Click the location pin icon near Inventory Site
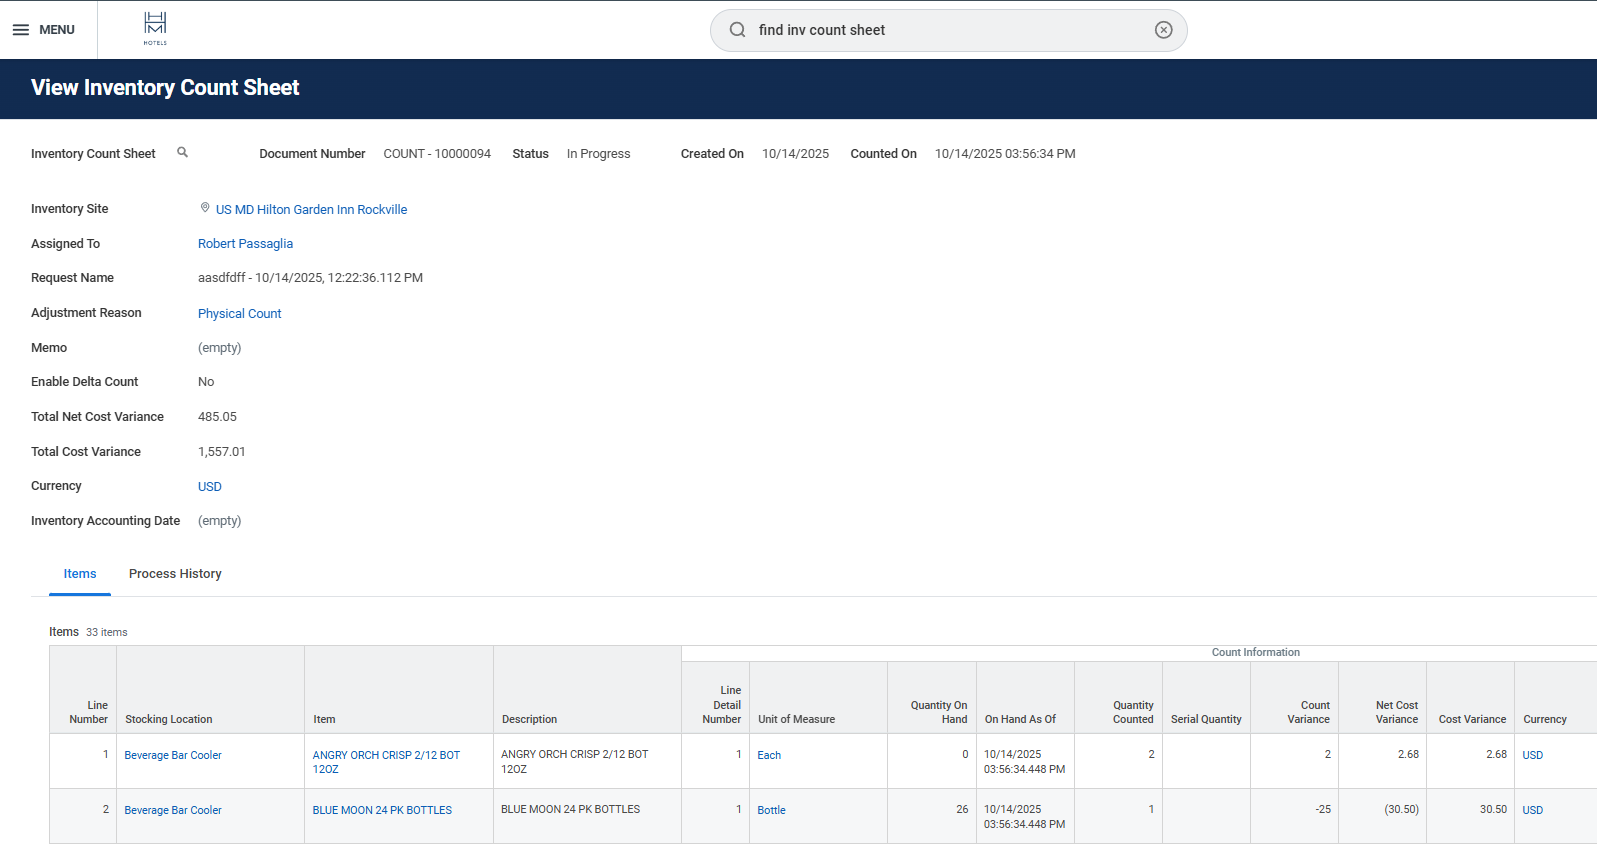Viewport: 1597px width, 844px height. coord(205,208)
